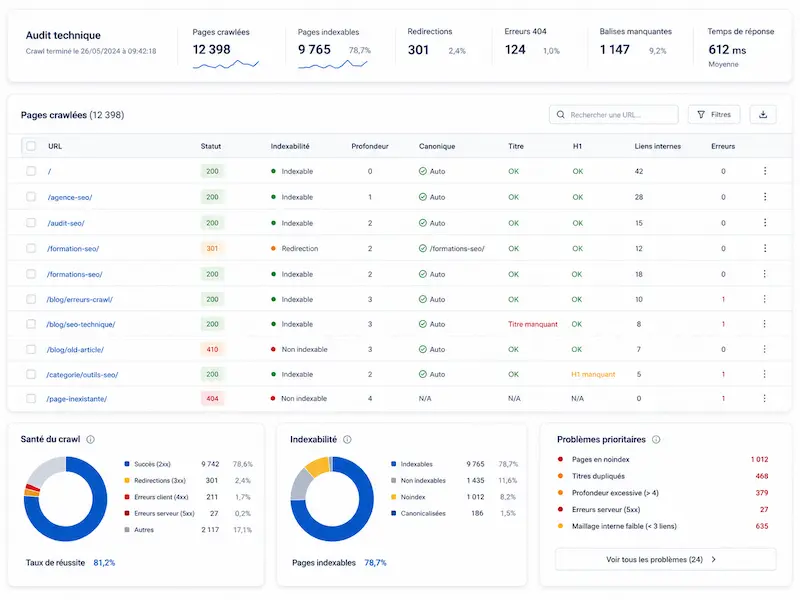The height and width of the screenshot is (600, 800).
Task: Tick the checkbox for /agence-seo/
Action: tap(31, 197)
